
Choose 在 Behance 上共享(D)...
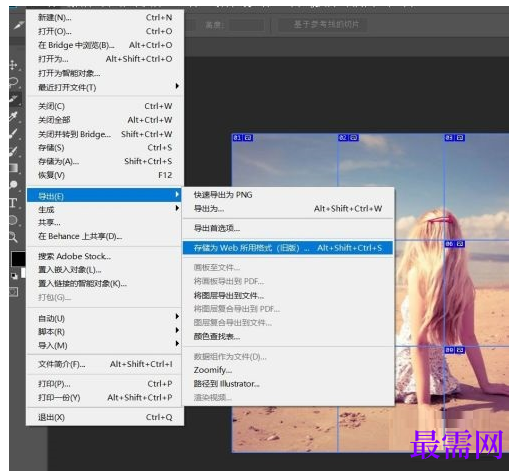[x=105, y=236]
